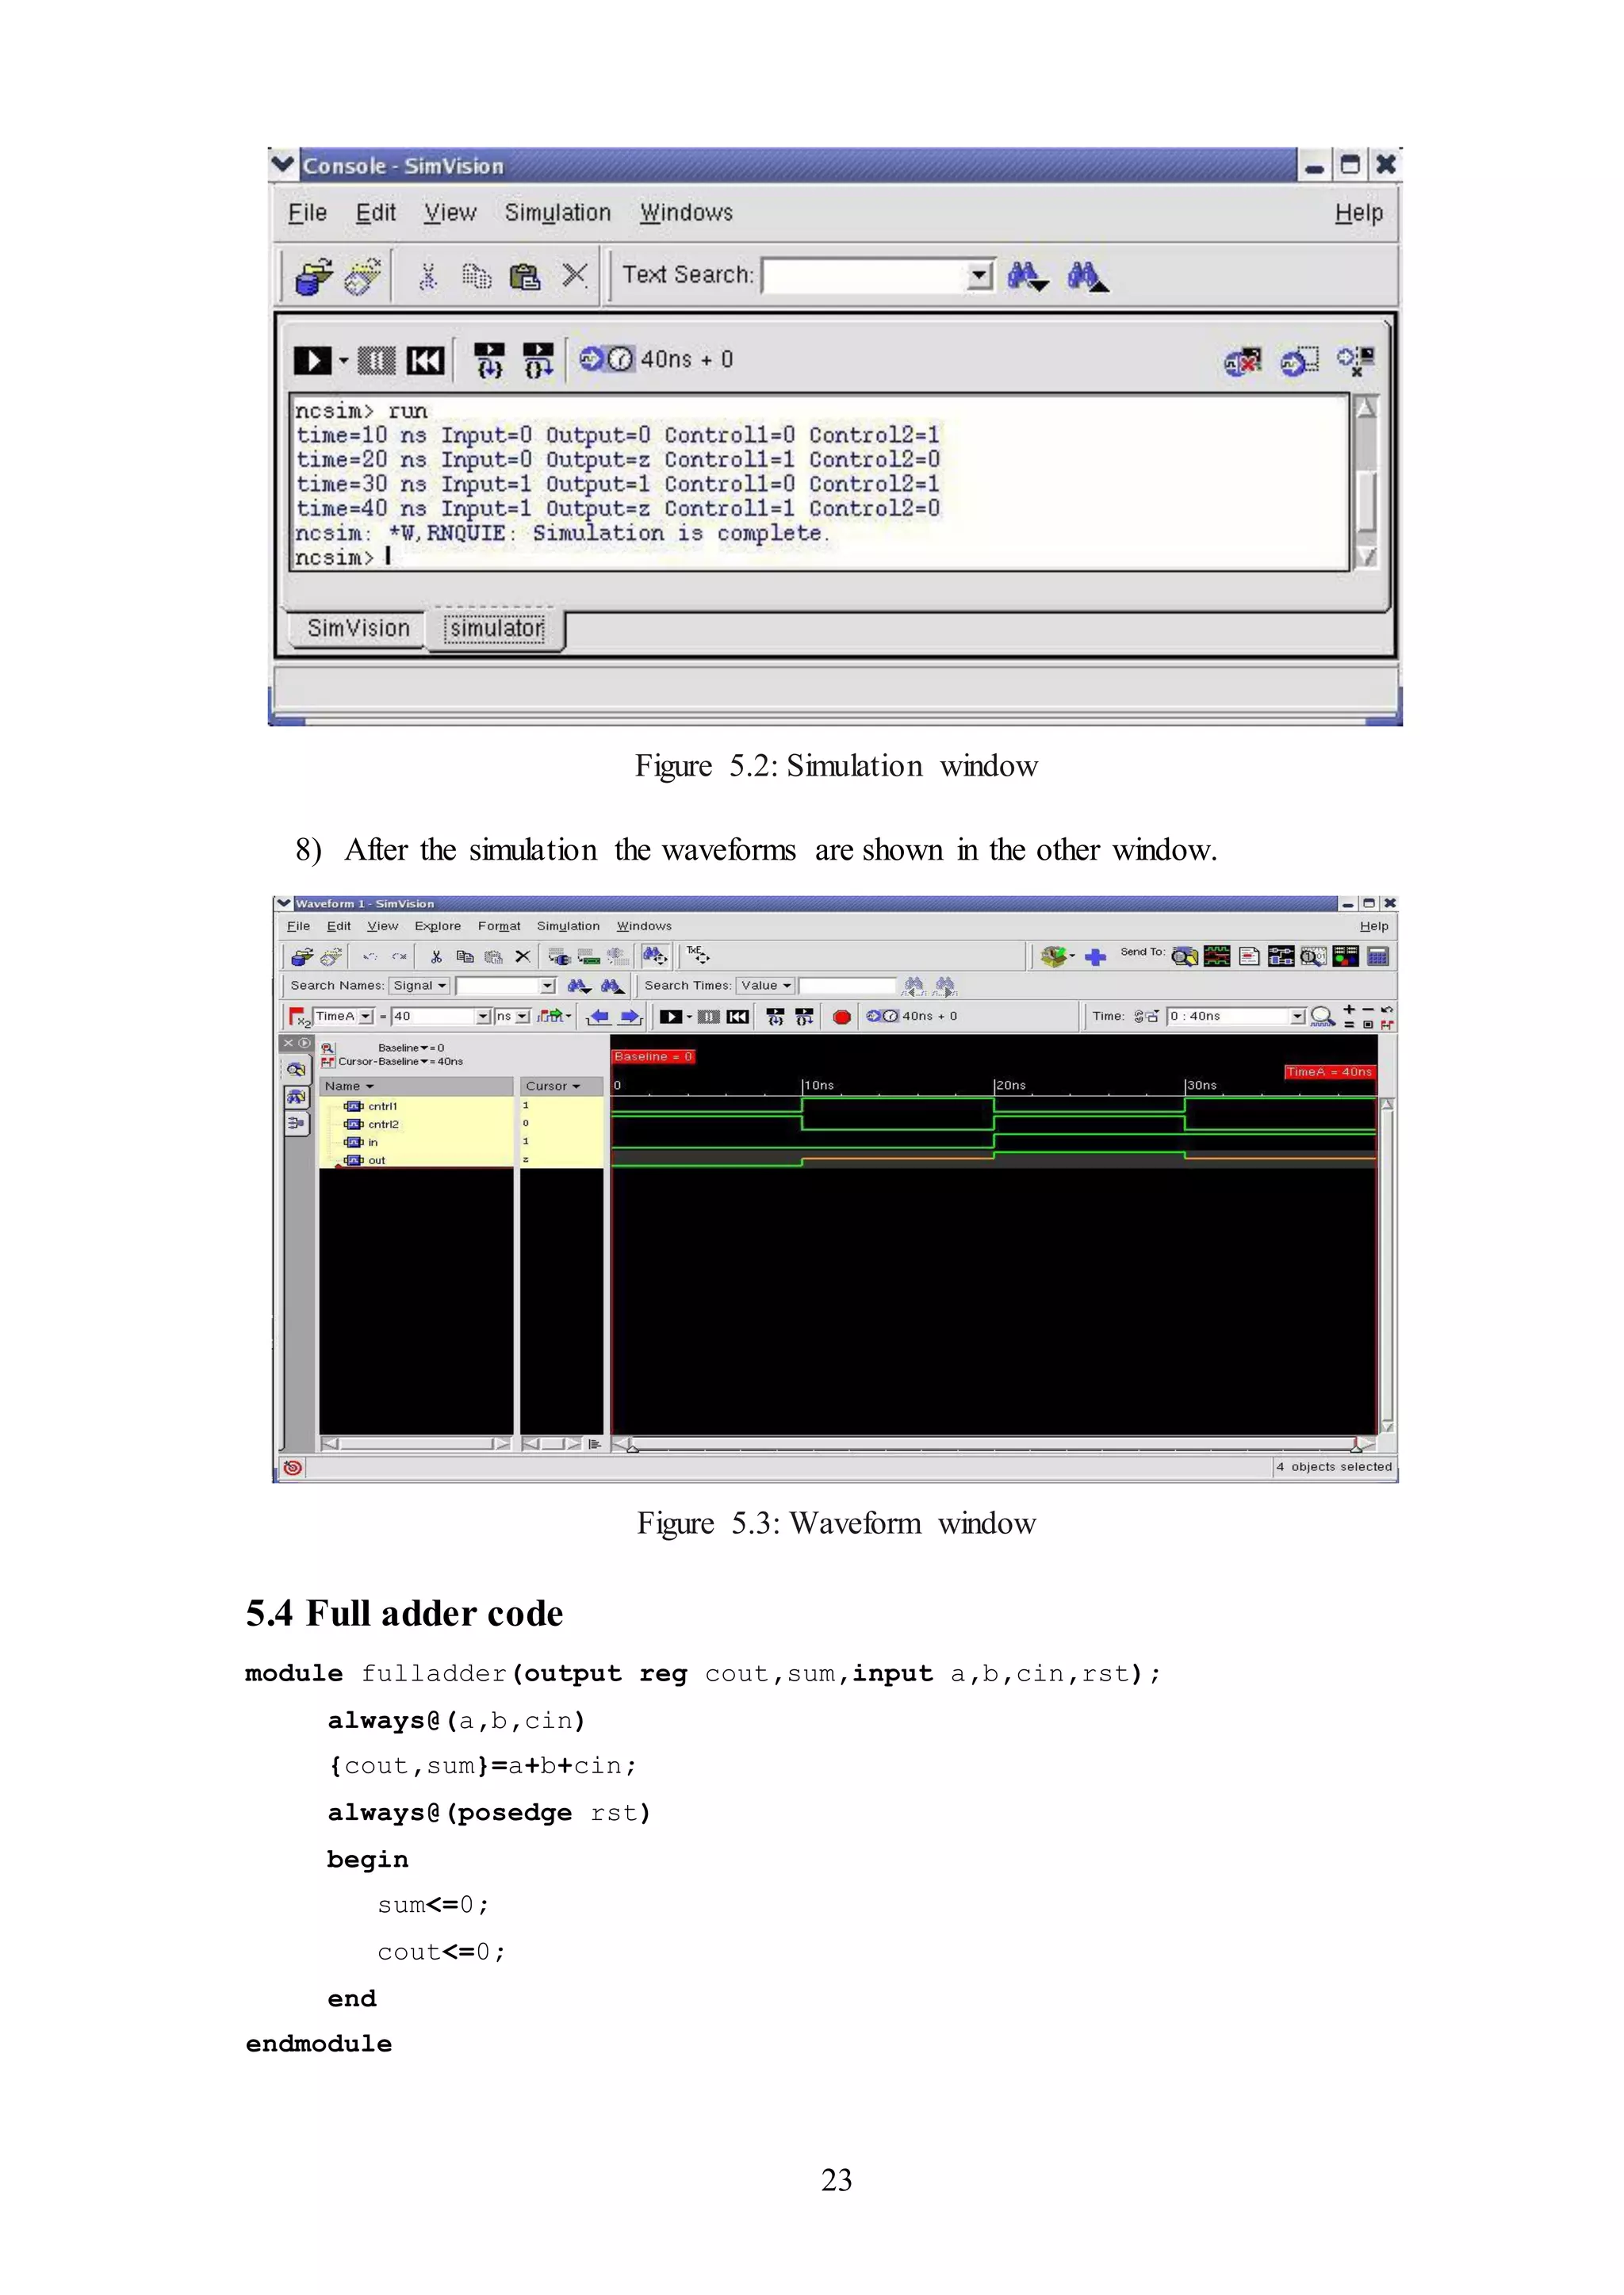This screenshot has height=2295, width=1624.
Task: Switch to the SimVision tab in Console
Action: click(x=358, y=628)
